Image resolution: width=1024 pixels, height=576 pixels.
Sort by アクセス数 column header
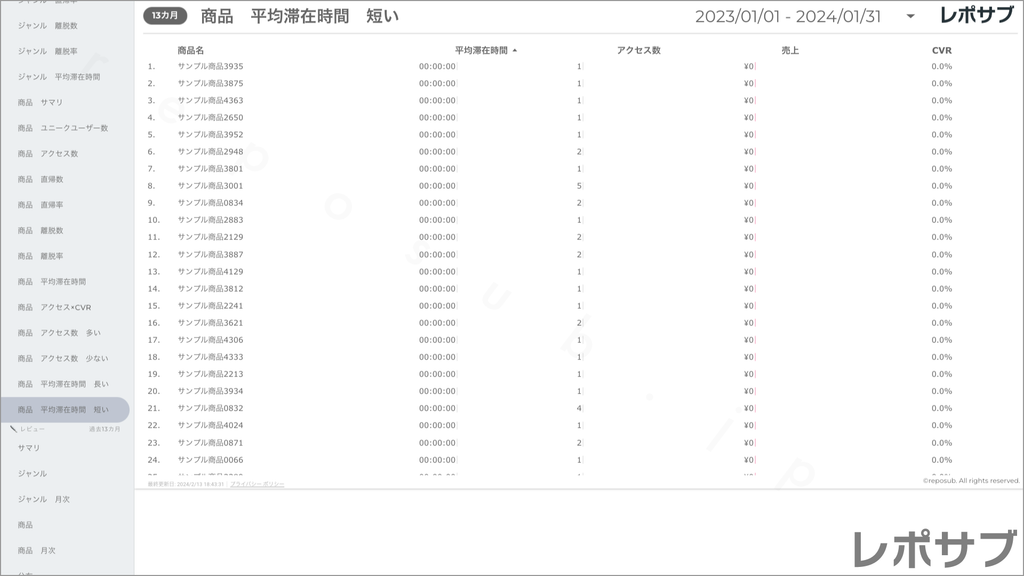coord(639,50)
